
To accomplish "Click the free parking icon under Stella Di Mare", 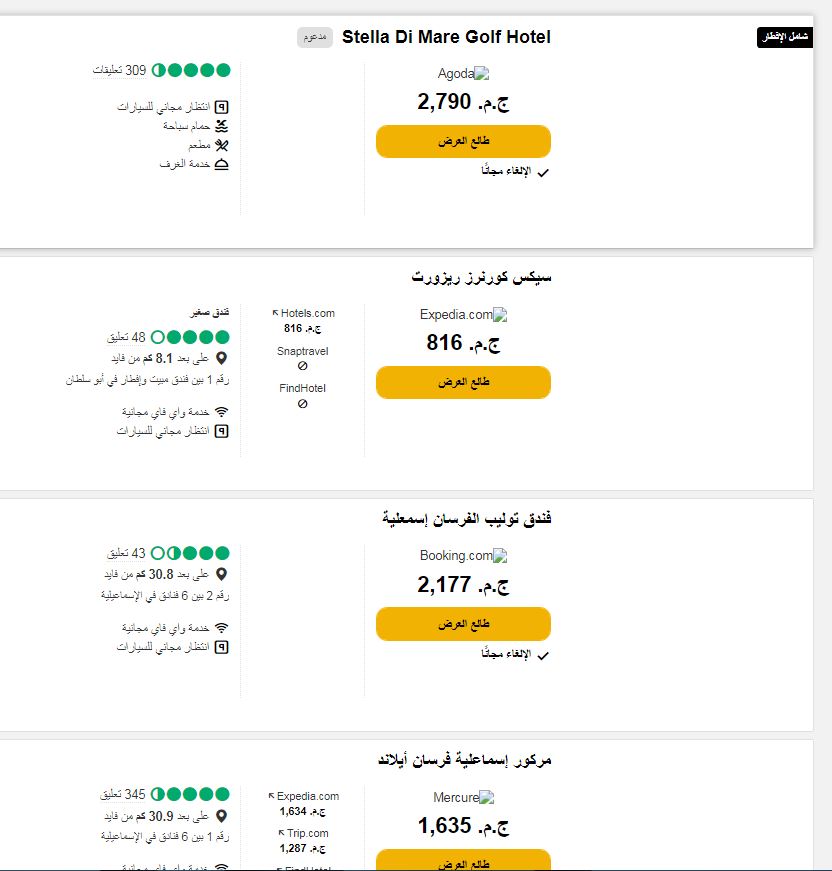I will pyautogui.click(x=222, y=107).
